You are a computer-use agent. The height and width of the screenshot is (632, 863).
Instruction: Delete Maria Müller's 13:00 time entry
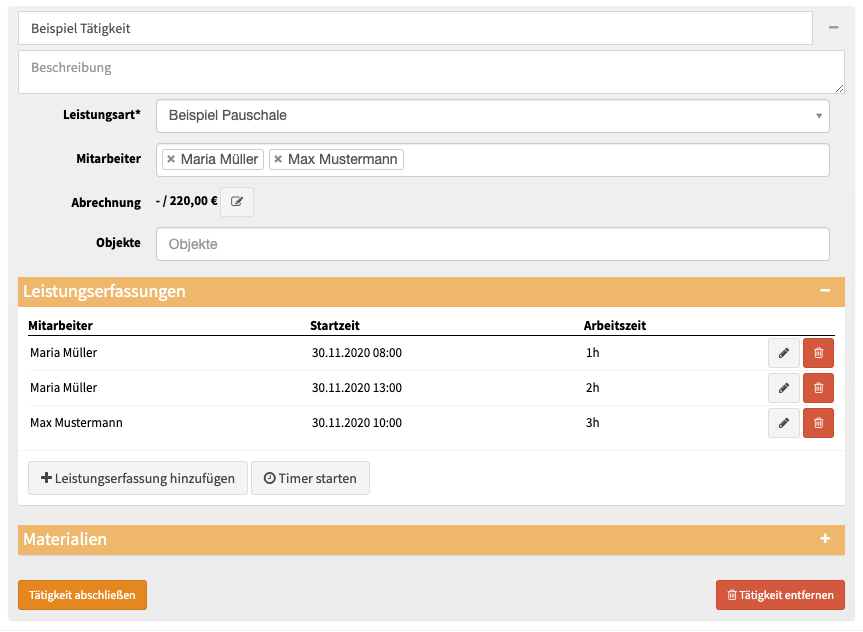tap(818, 388)
